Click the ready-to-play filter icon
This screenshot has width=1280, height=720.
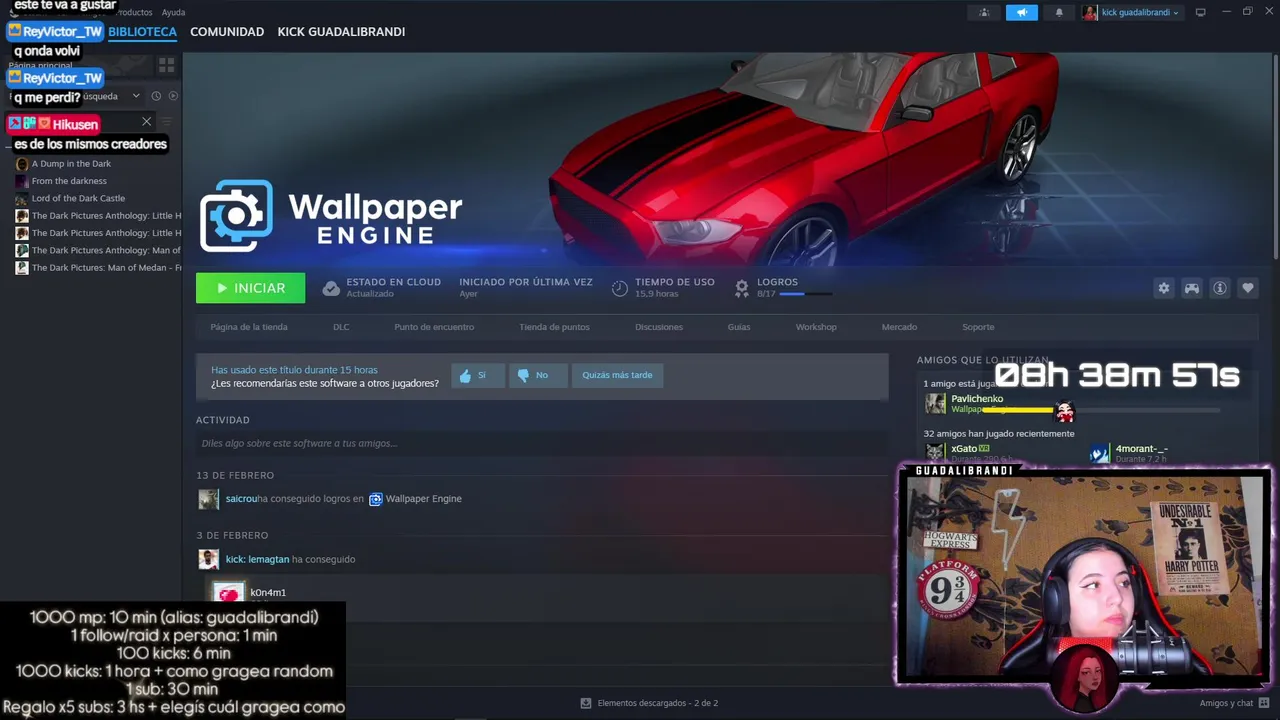coord(173,96)
